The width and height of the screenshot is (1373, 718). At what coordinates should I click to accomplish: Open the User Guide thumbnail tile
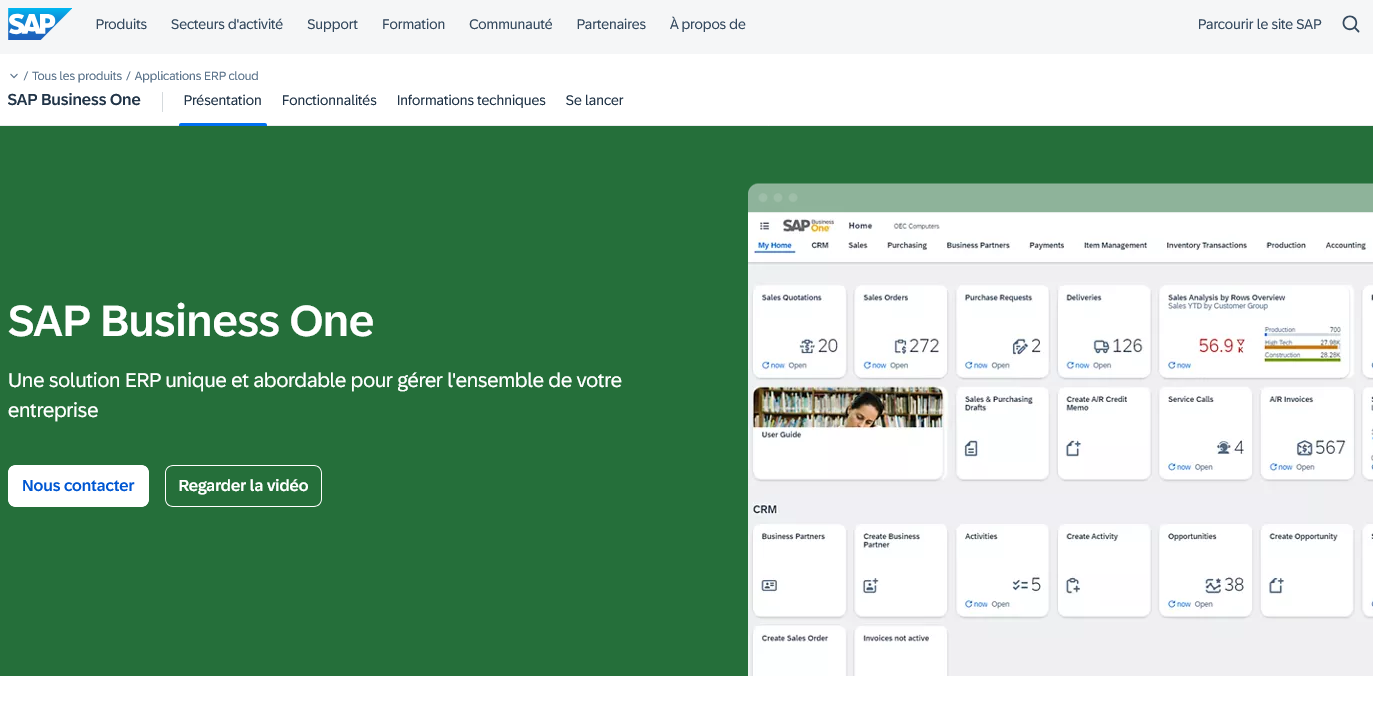coord(847,407)
